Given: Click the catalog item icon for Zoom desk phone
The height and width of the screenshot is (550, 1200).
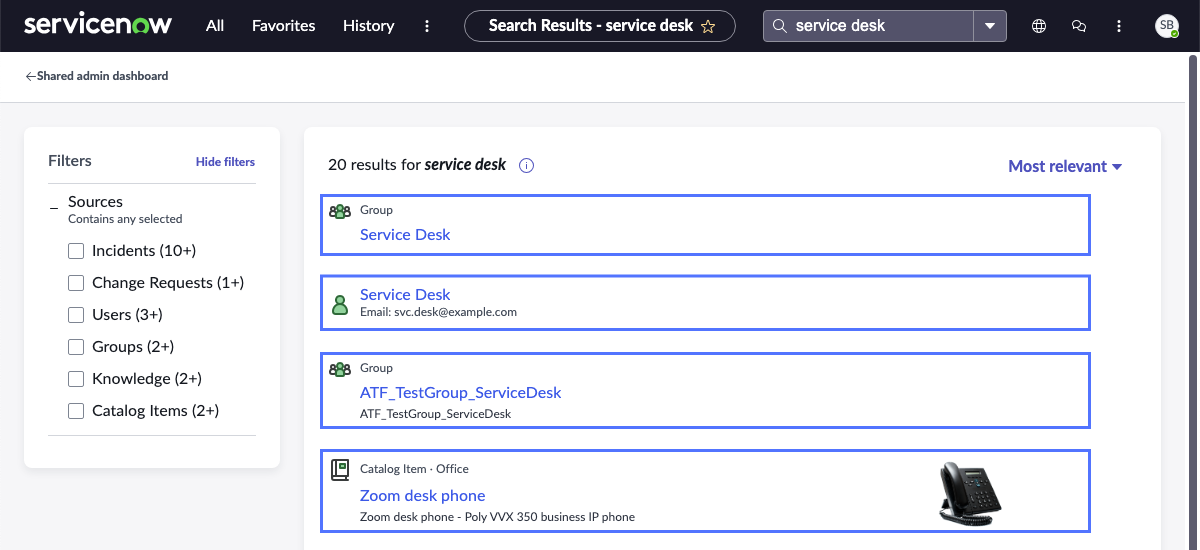Looking at the screenshot, I should coord(340,469).
